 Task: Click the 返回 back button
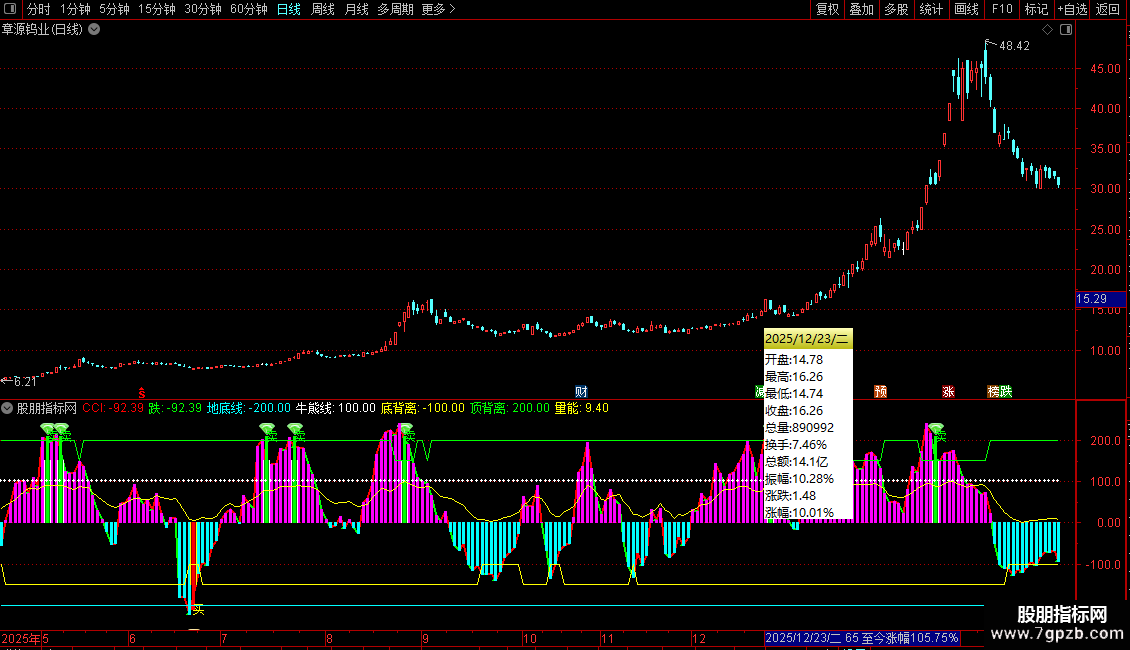coord(1108,9)
